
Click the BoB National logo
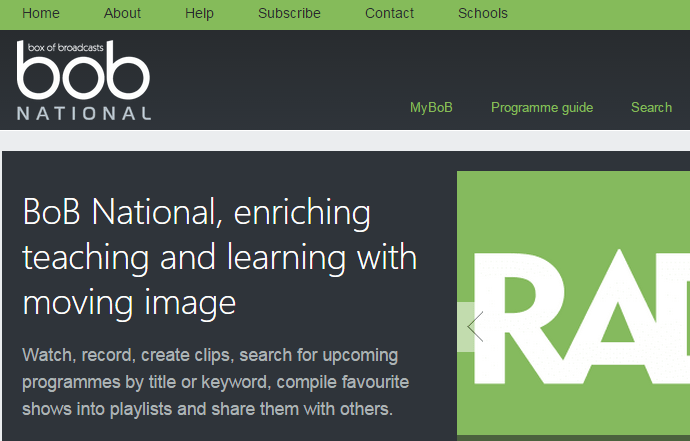[84, 81]
